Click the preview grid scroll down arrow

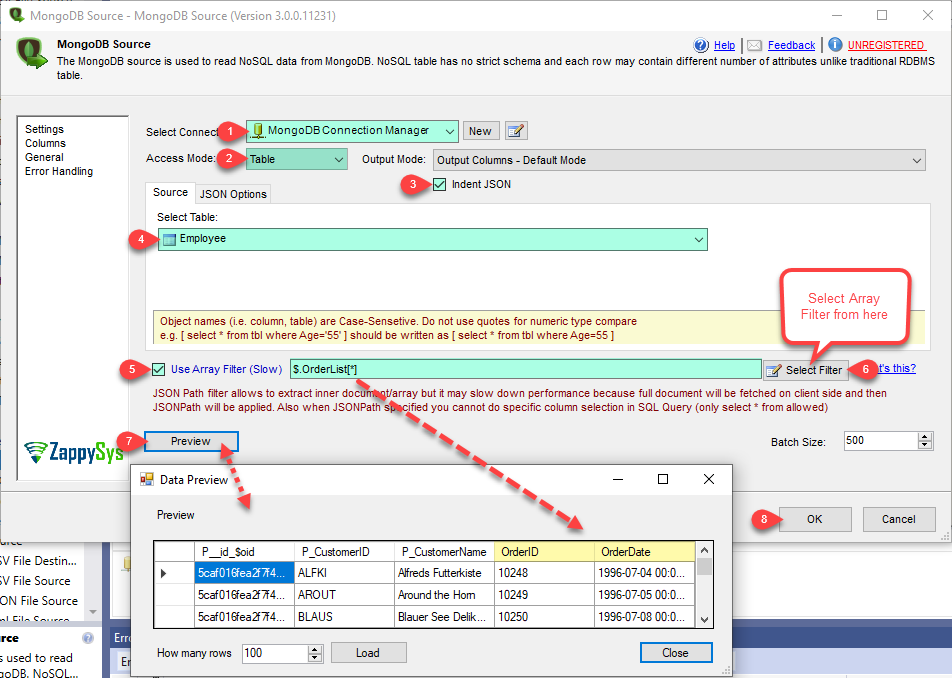704,620
